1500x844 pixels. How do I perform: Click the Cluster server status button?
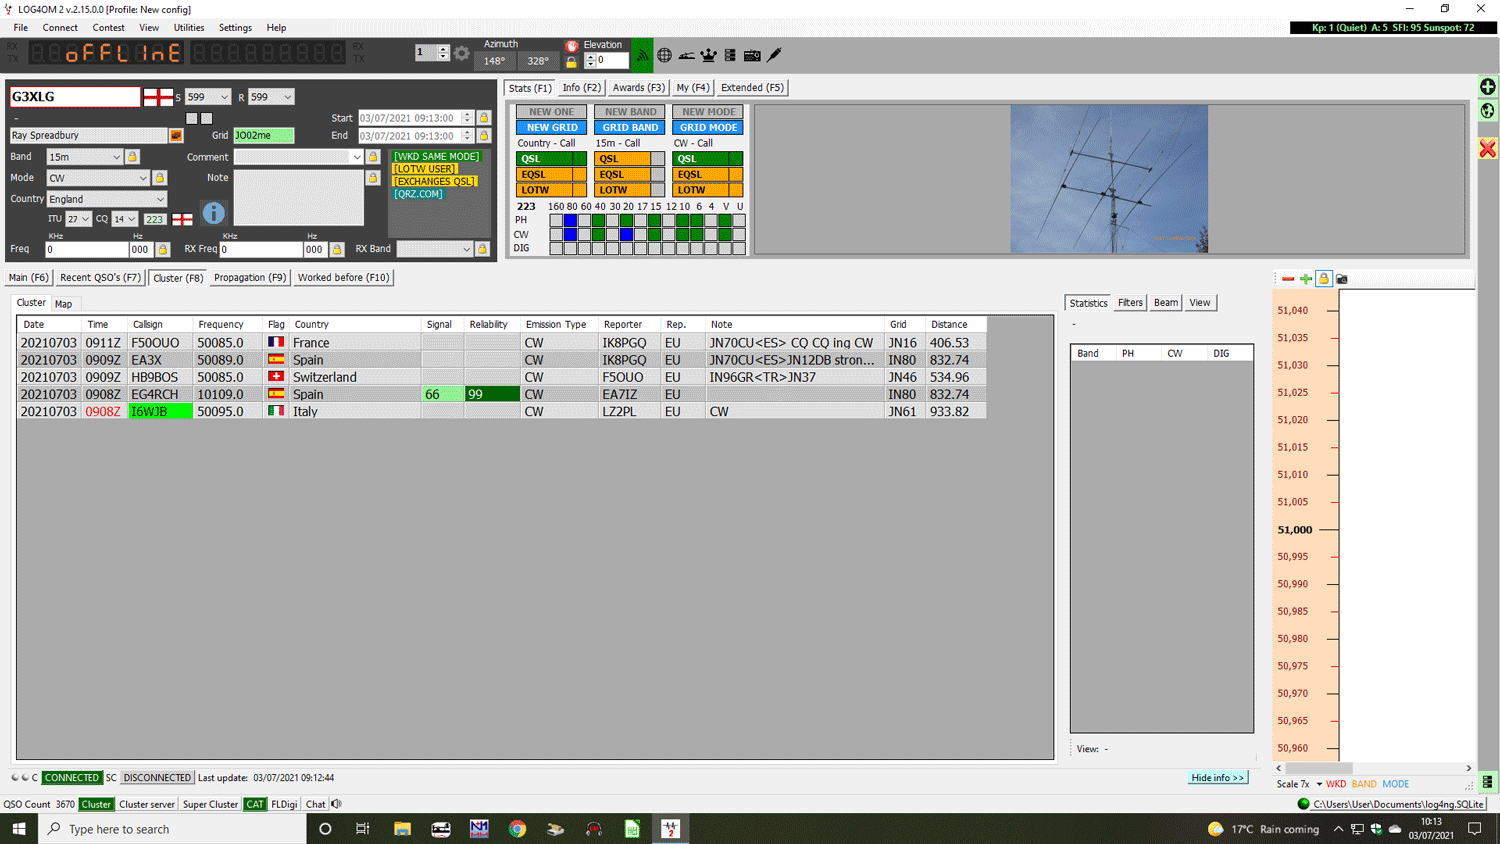(147, 804)
